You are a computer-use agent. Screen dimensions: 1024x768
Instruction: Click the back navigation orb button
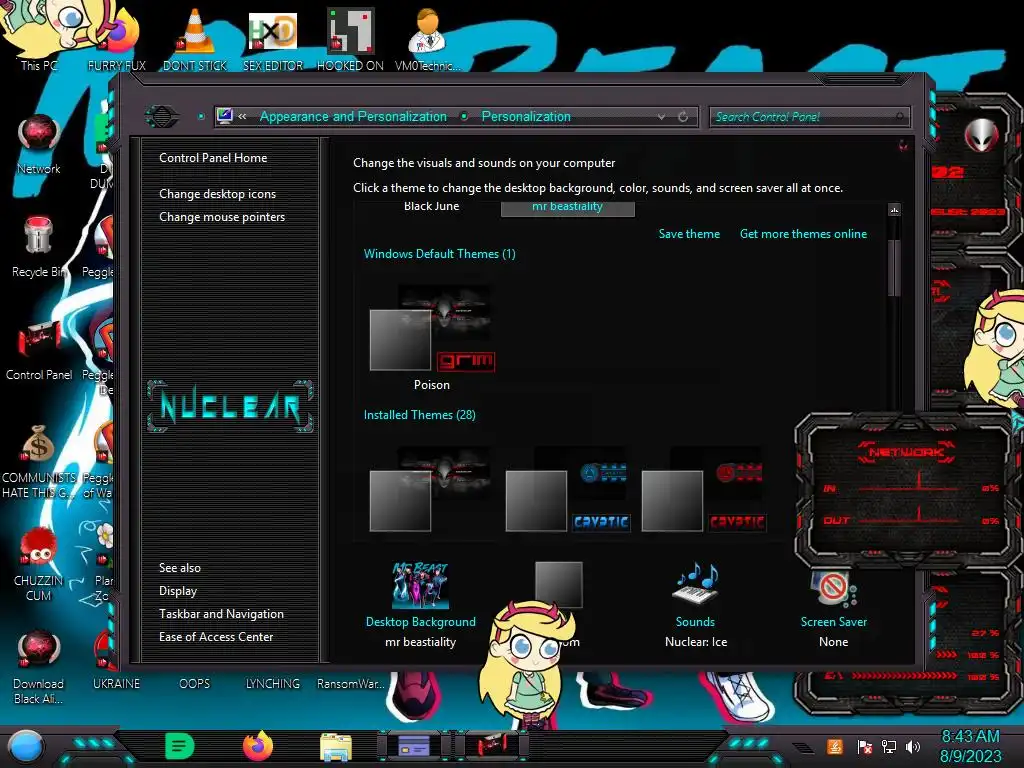point(161,117)
